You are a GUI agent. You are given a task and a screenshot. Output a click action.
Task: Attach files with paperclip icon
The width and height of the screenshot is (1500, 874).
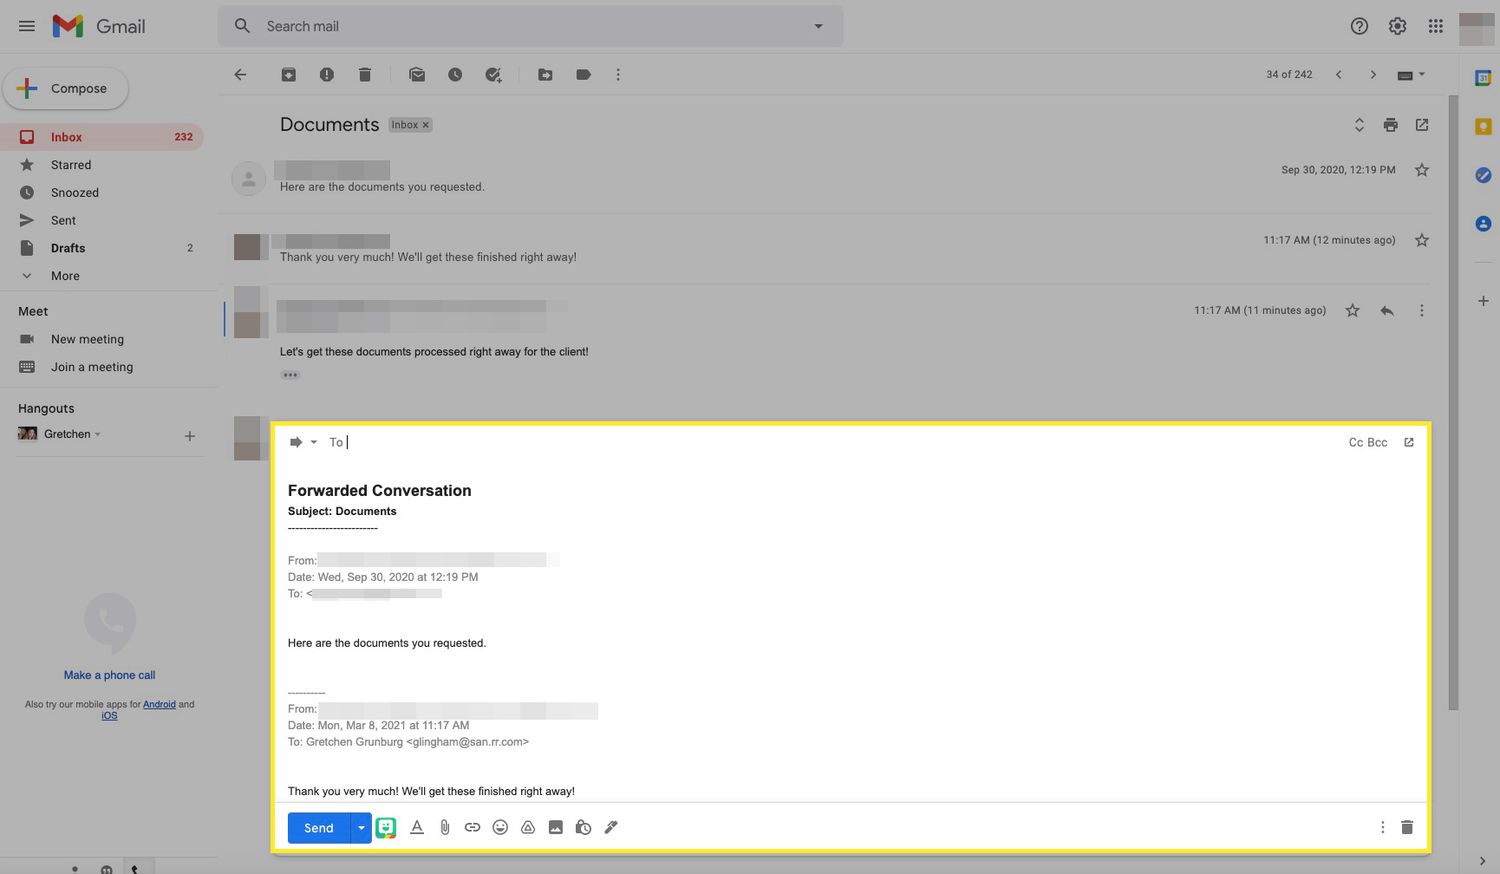click(445, 827)
